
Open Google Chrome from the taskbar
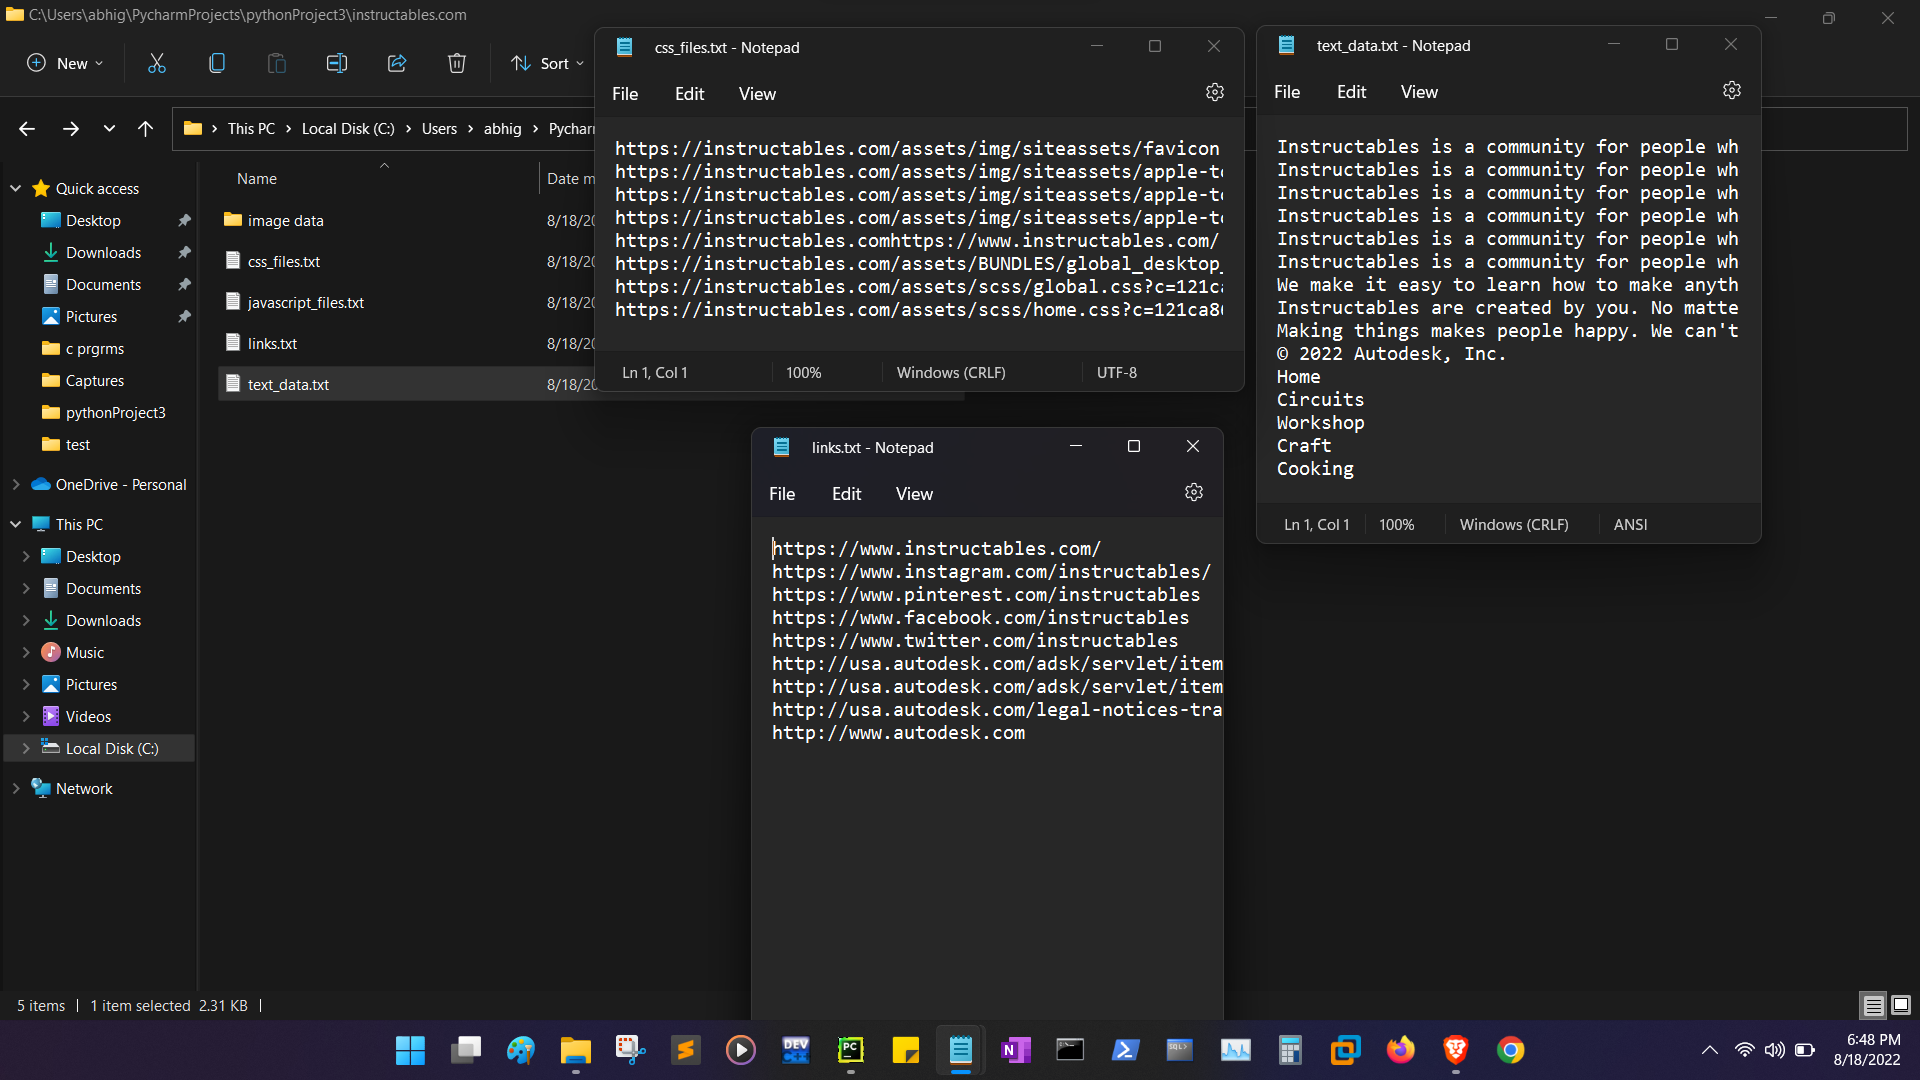(1510, 1050)
